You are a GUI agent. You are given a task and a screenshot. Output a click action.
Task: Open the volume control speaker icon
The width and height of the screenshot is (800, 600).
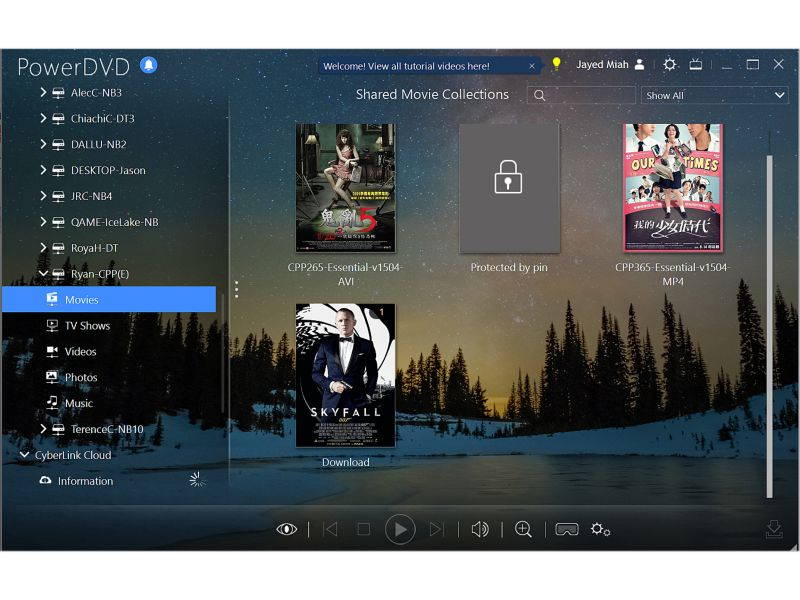click(481, 529)
